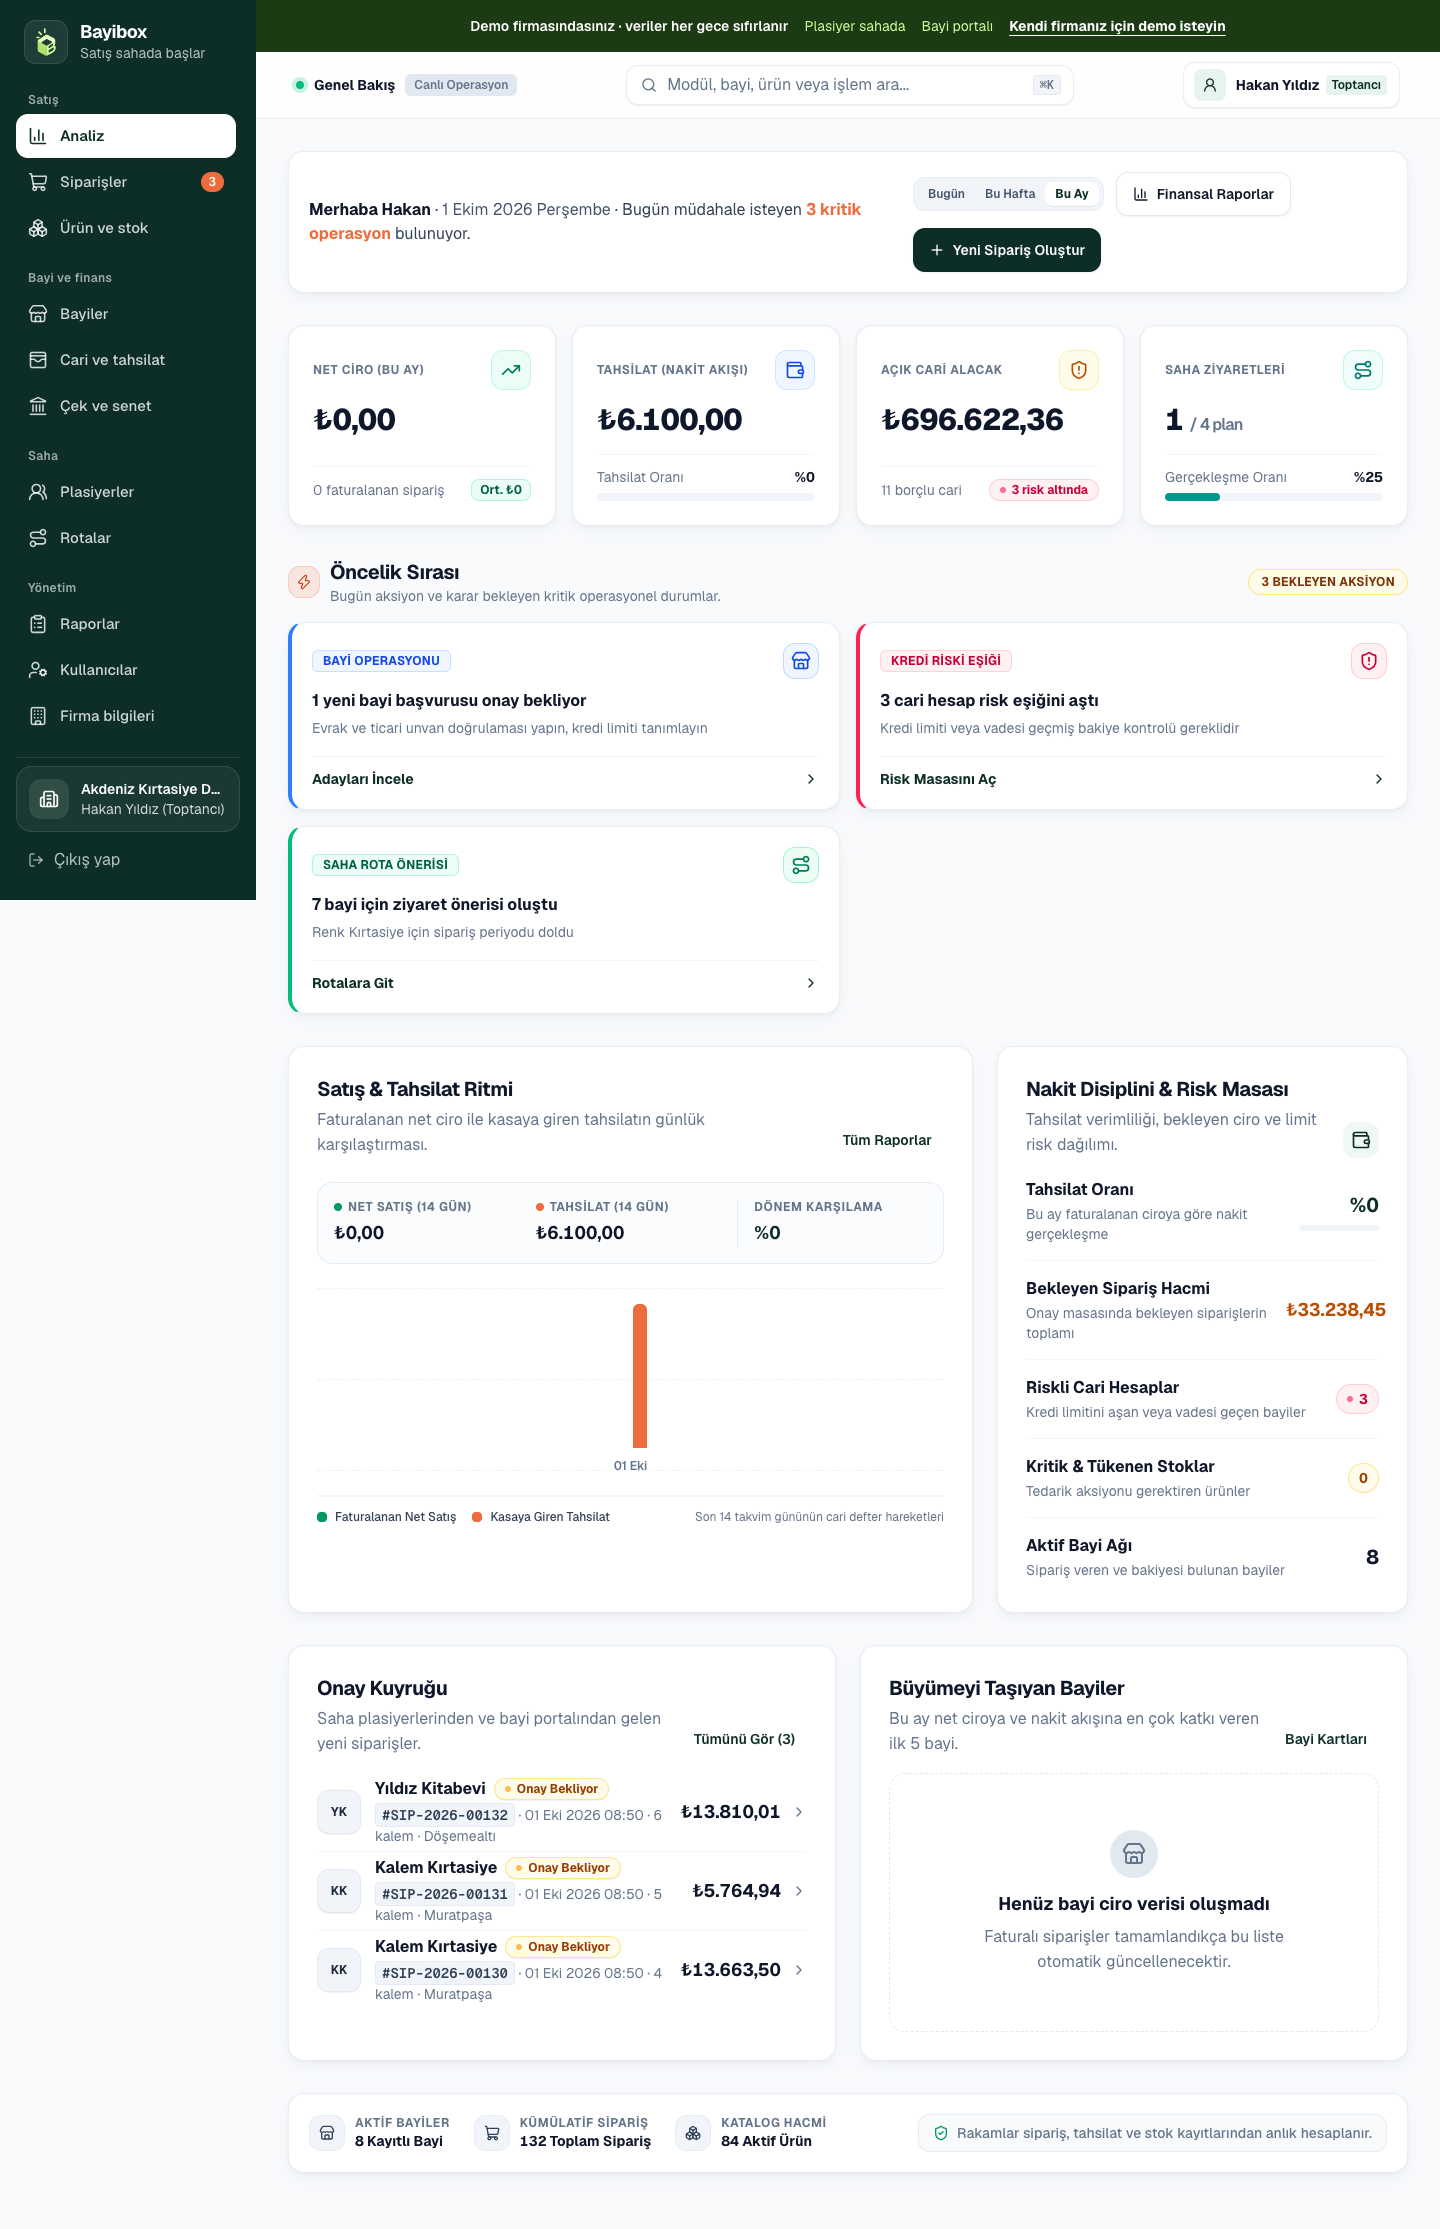Click the Gerçekleşme Oranı progress bar
Image resolution: width=1440 pixels, height=2229 pixels.
tap(1274, 497)
